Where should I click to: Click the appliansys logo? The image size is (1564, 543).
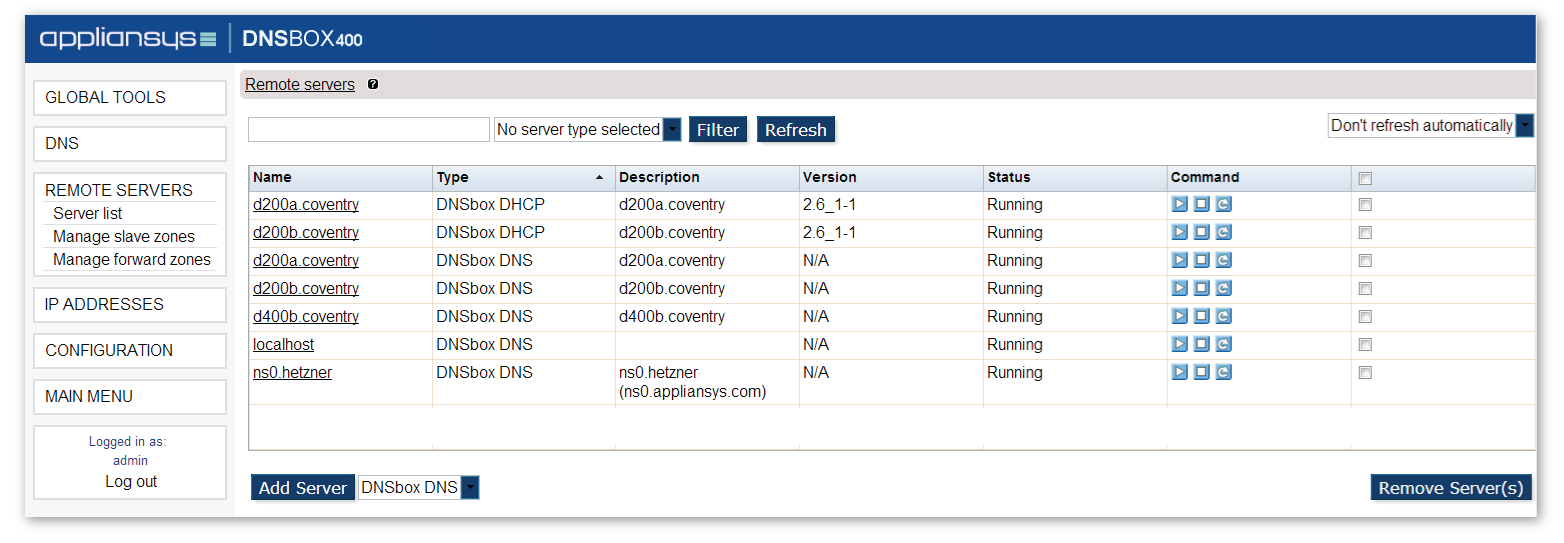128,39
